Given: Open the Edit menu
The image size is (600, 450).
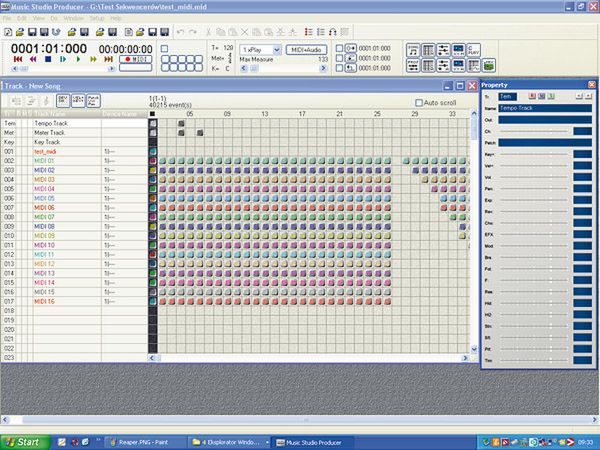Looking at the screenshot, I should 22,18.
